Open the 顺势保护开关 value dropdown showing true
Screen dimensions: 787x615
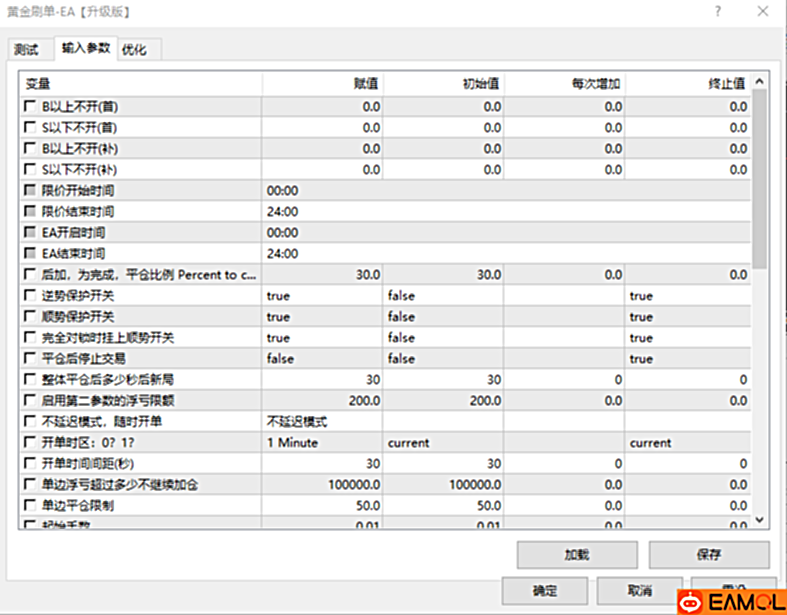tap(322, 317)
